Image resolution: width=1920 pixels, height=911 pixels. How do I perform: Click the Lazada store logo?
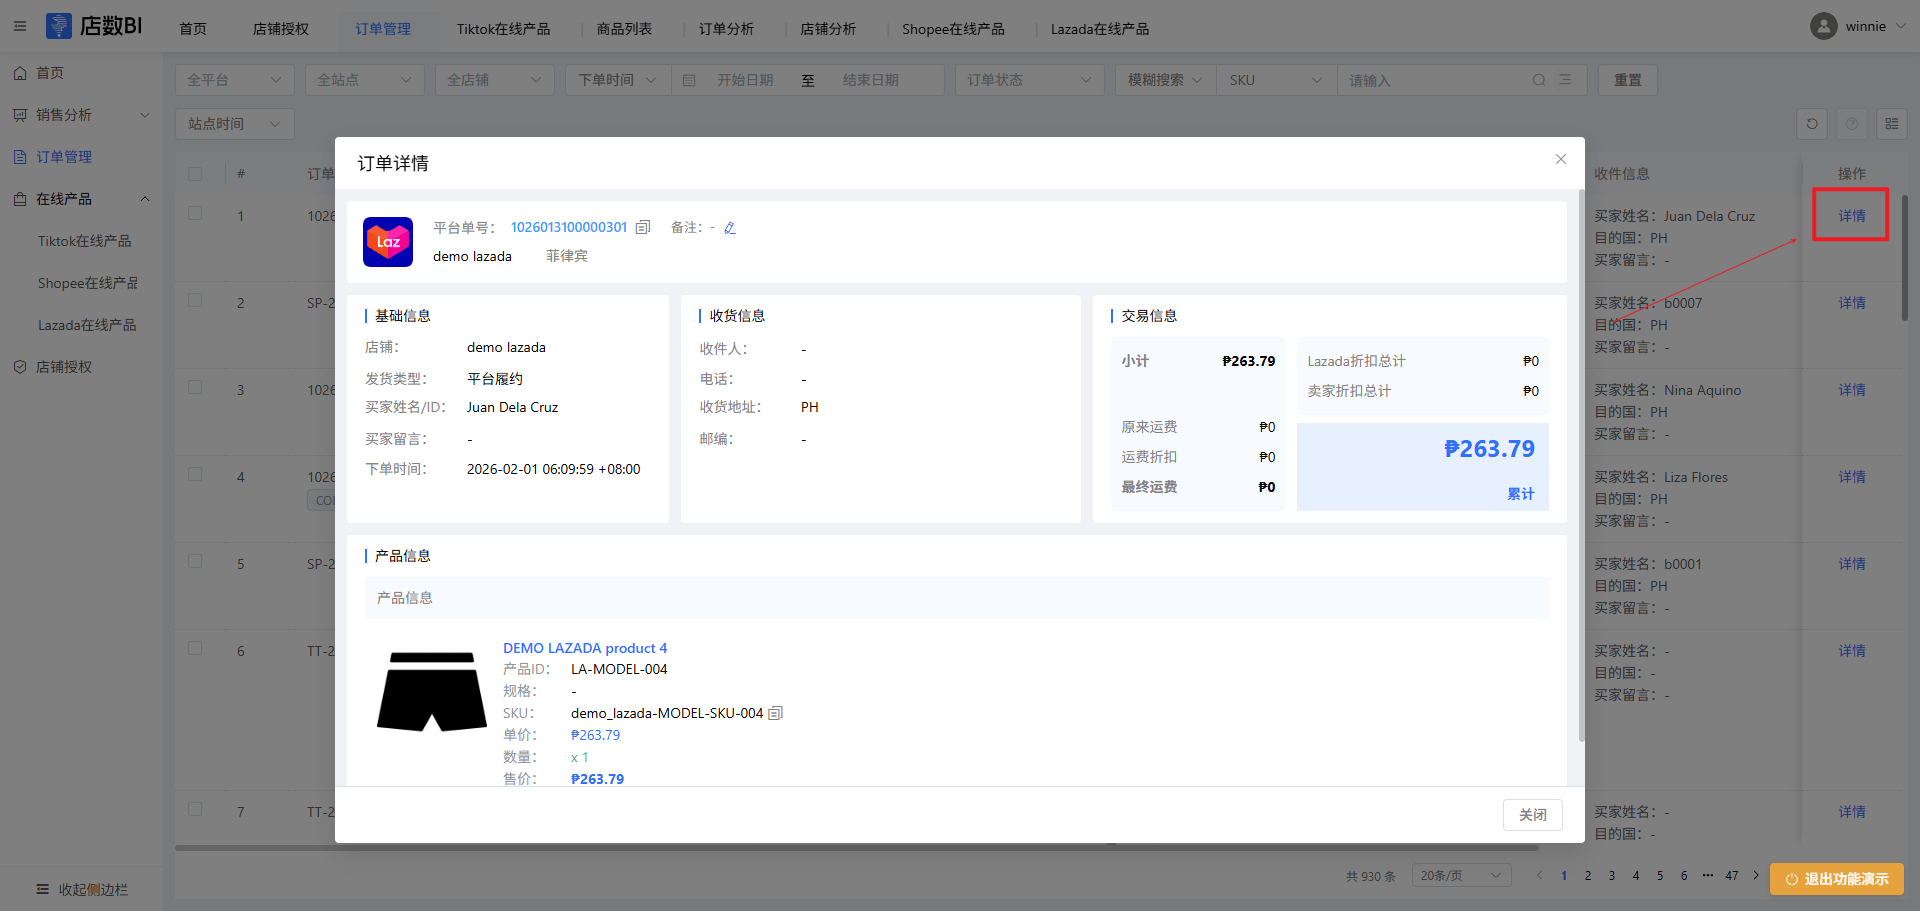tap(388, 242)
